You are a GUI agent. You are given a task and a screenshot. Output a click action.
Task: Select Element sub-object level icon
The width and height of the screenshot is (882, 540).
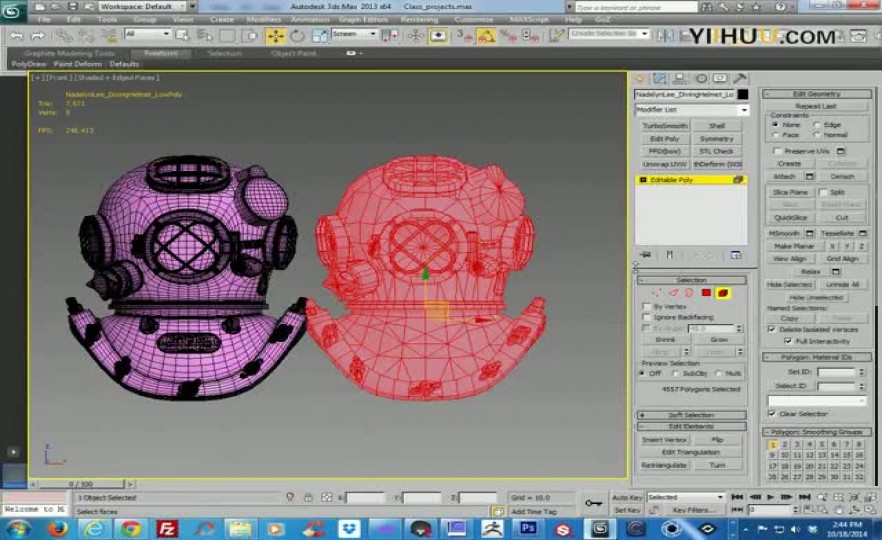(x=723, y=292)
